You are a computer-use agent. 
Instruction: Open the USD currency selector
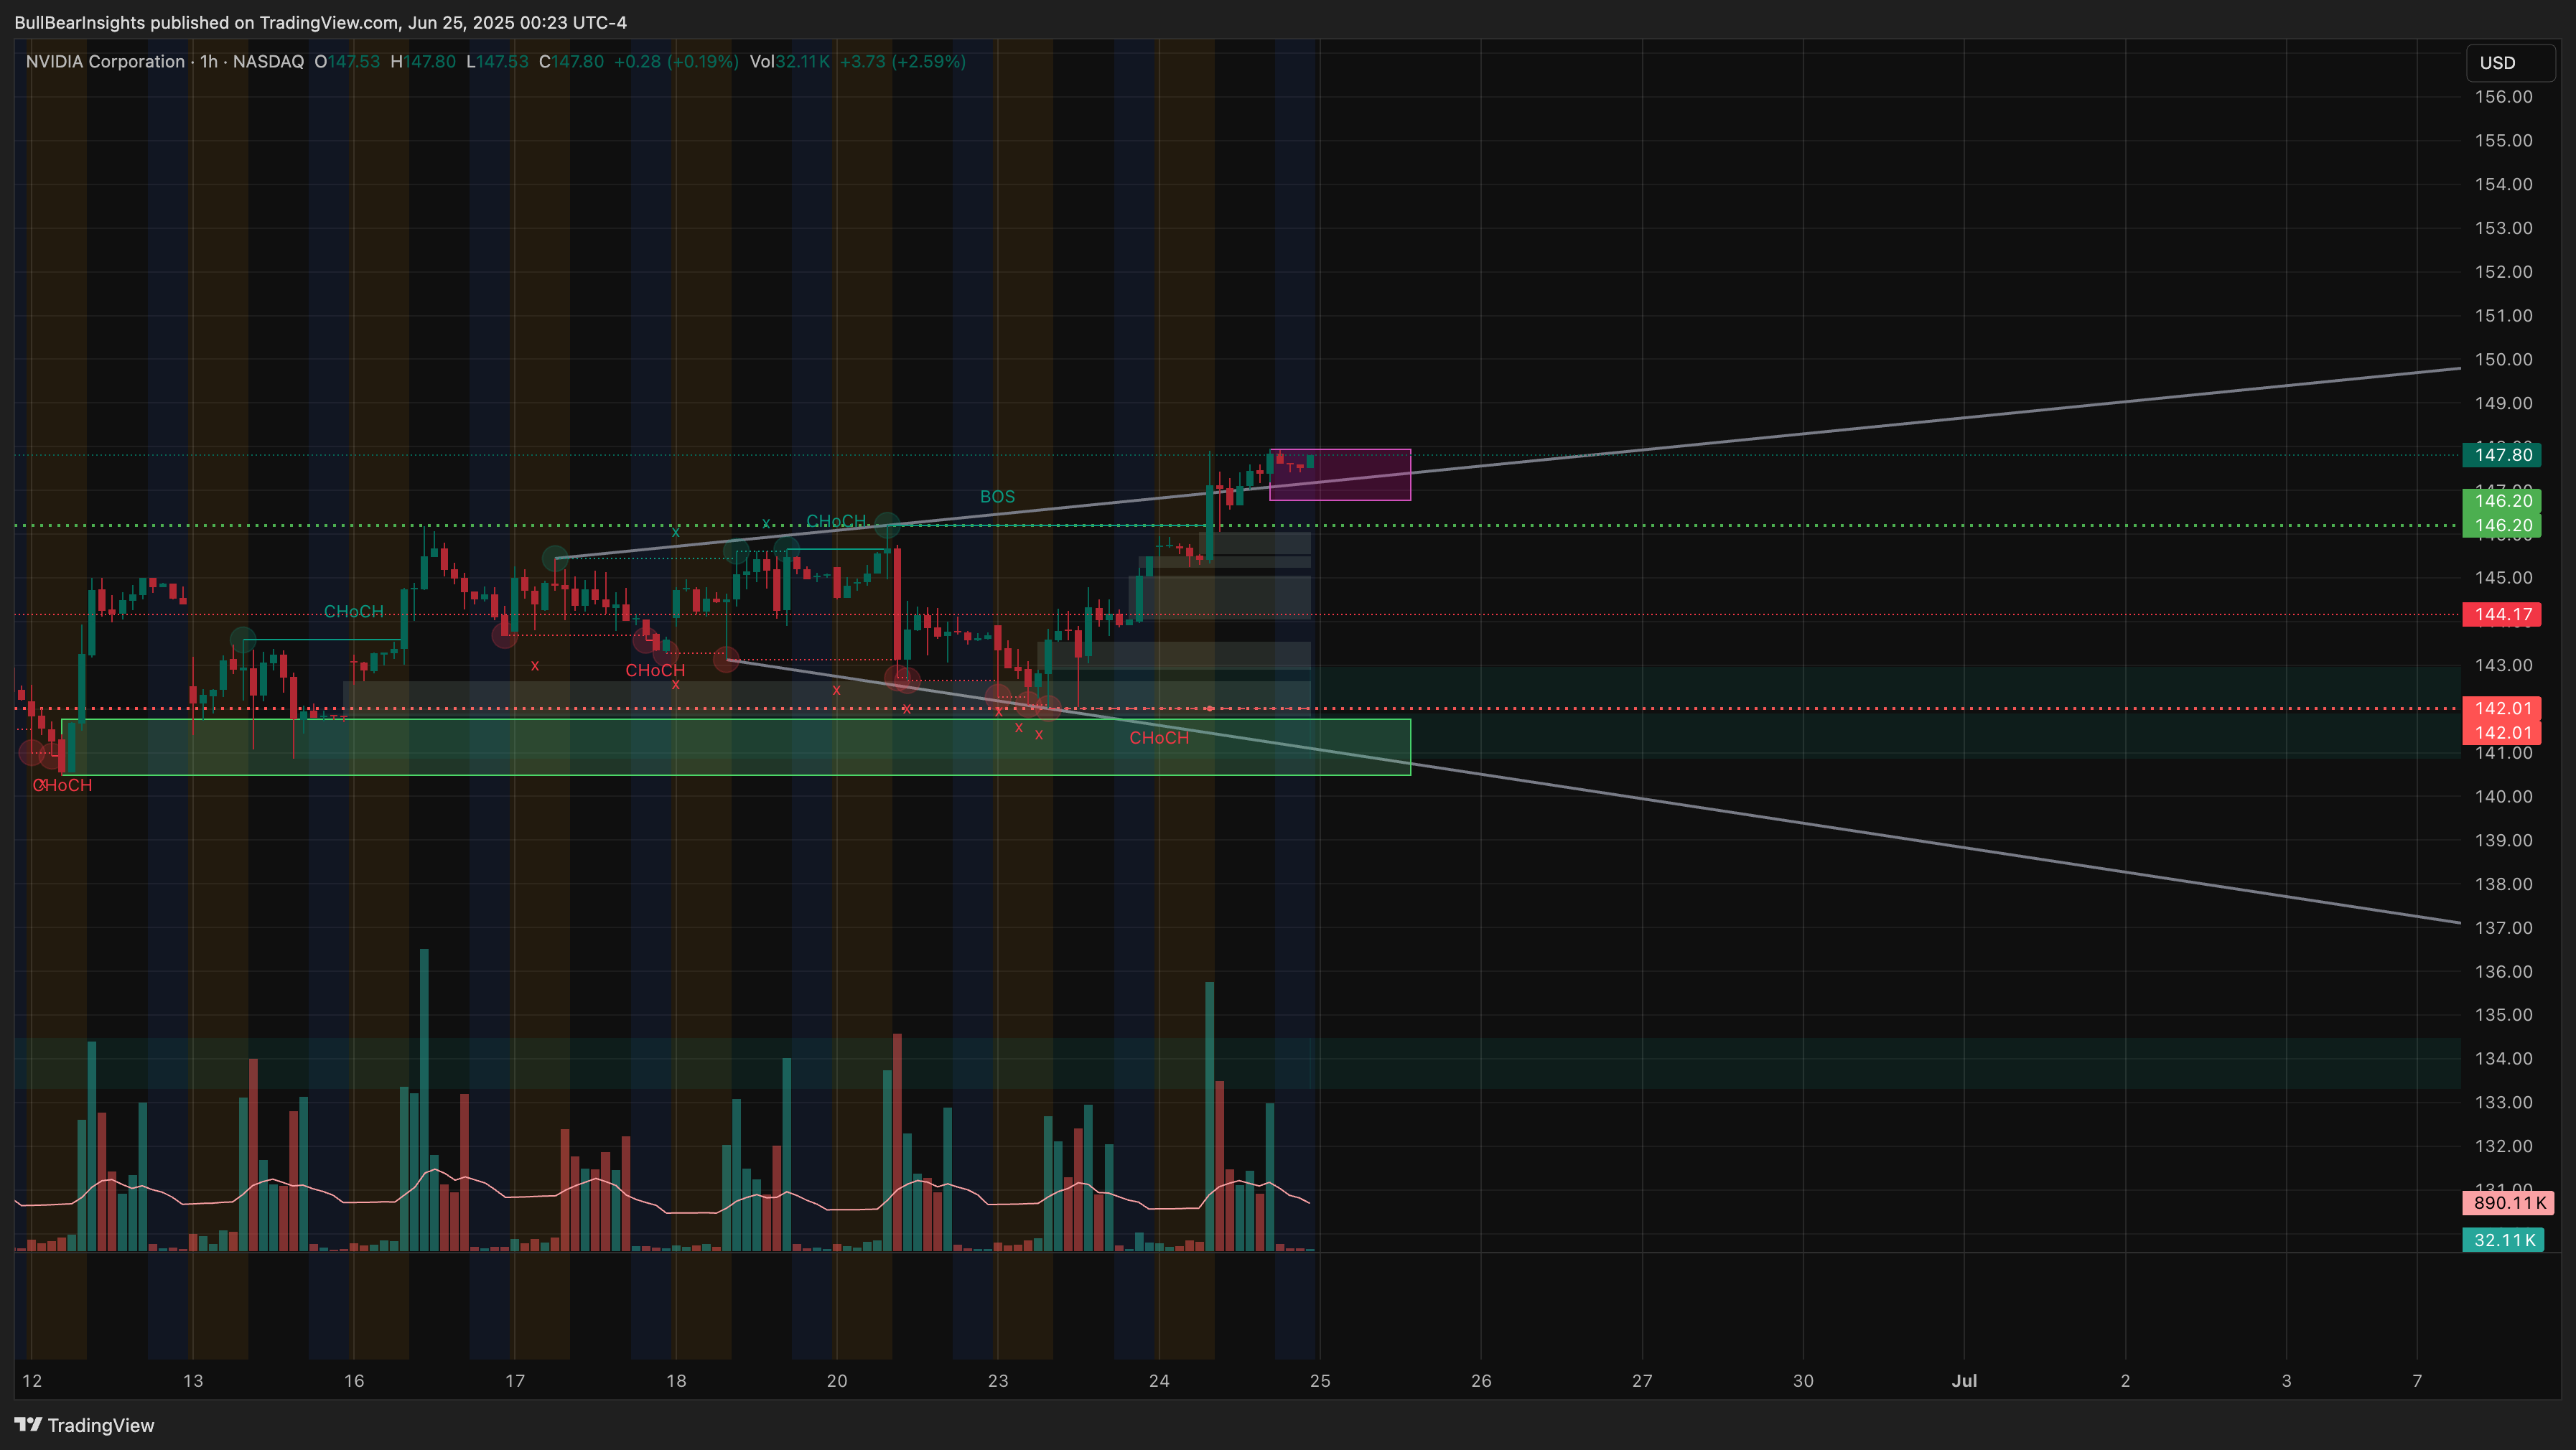pyautogui.click(x=2509, y=63)
